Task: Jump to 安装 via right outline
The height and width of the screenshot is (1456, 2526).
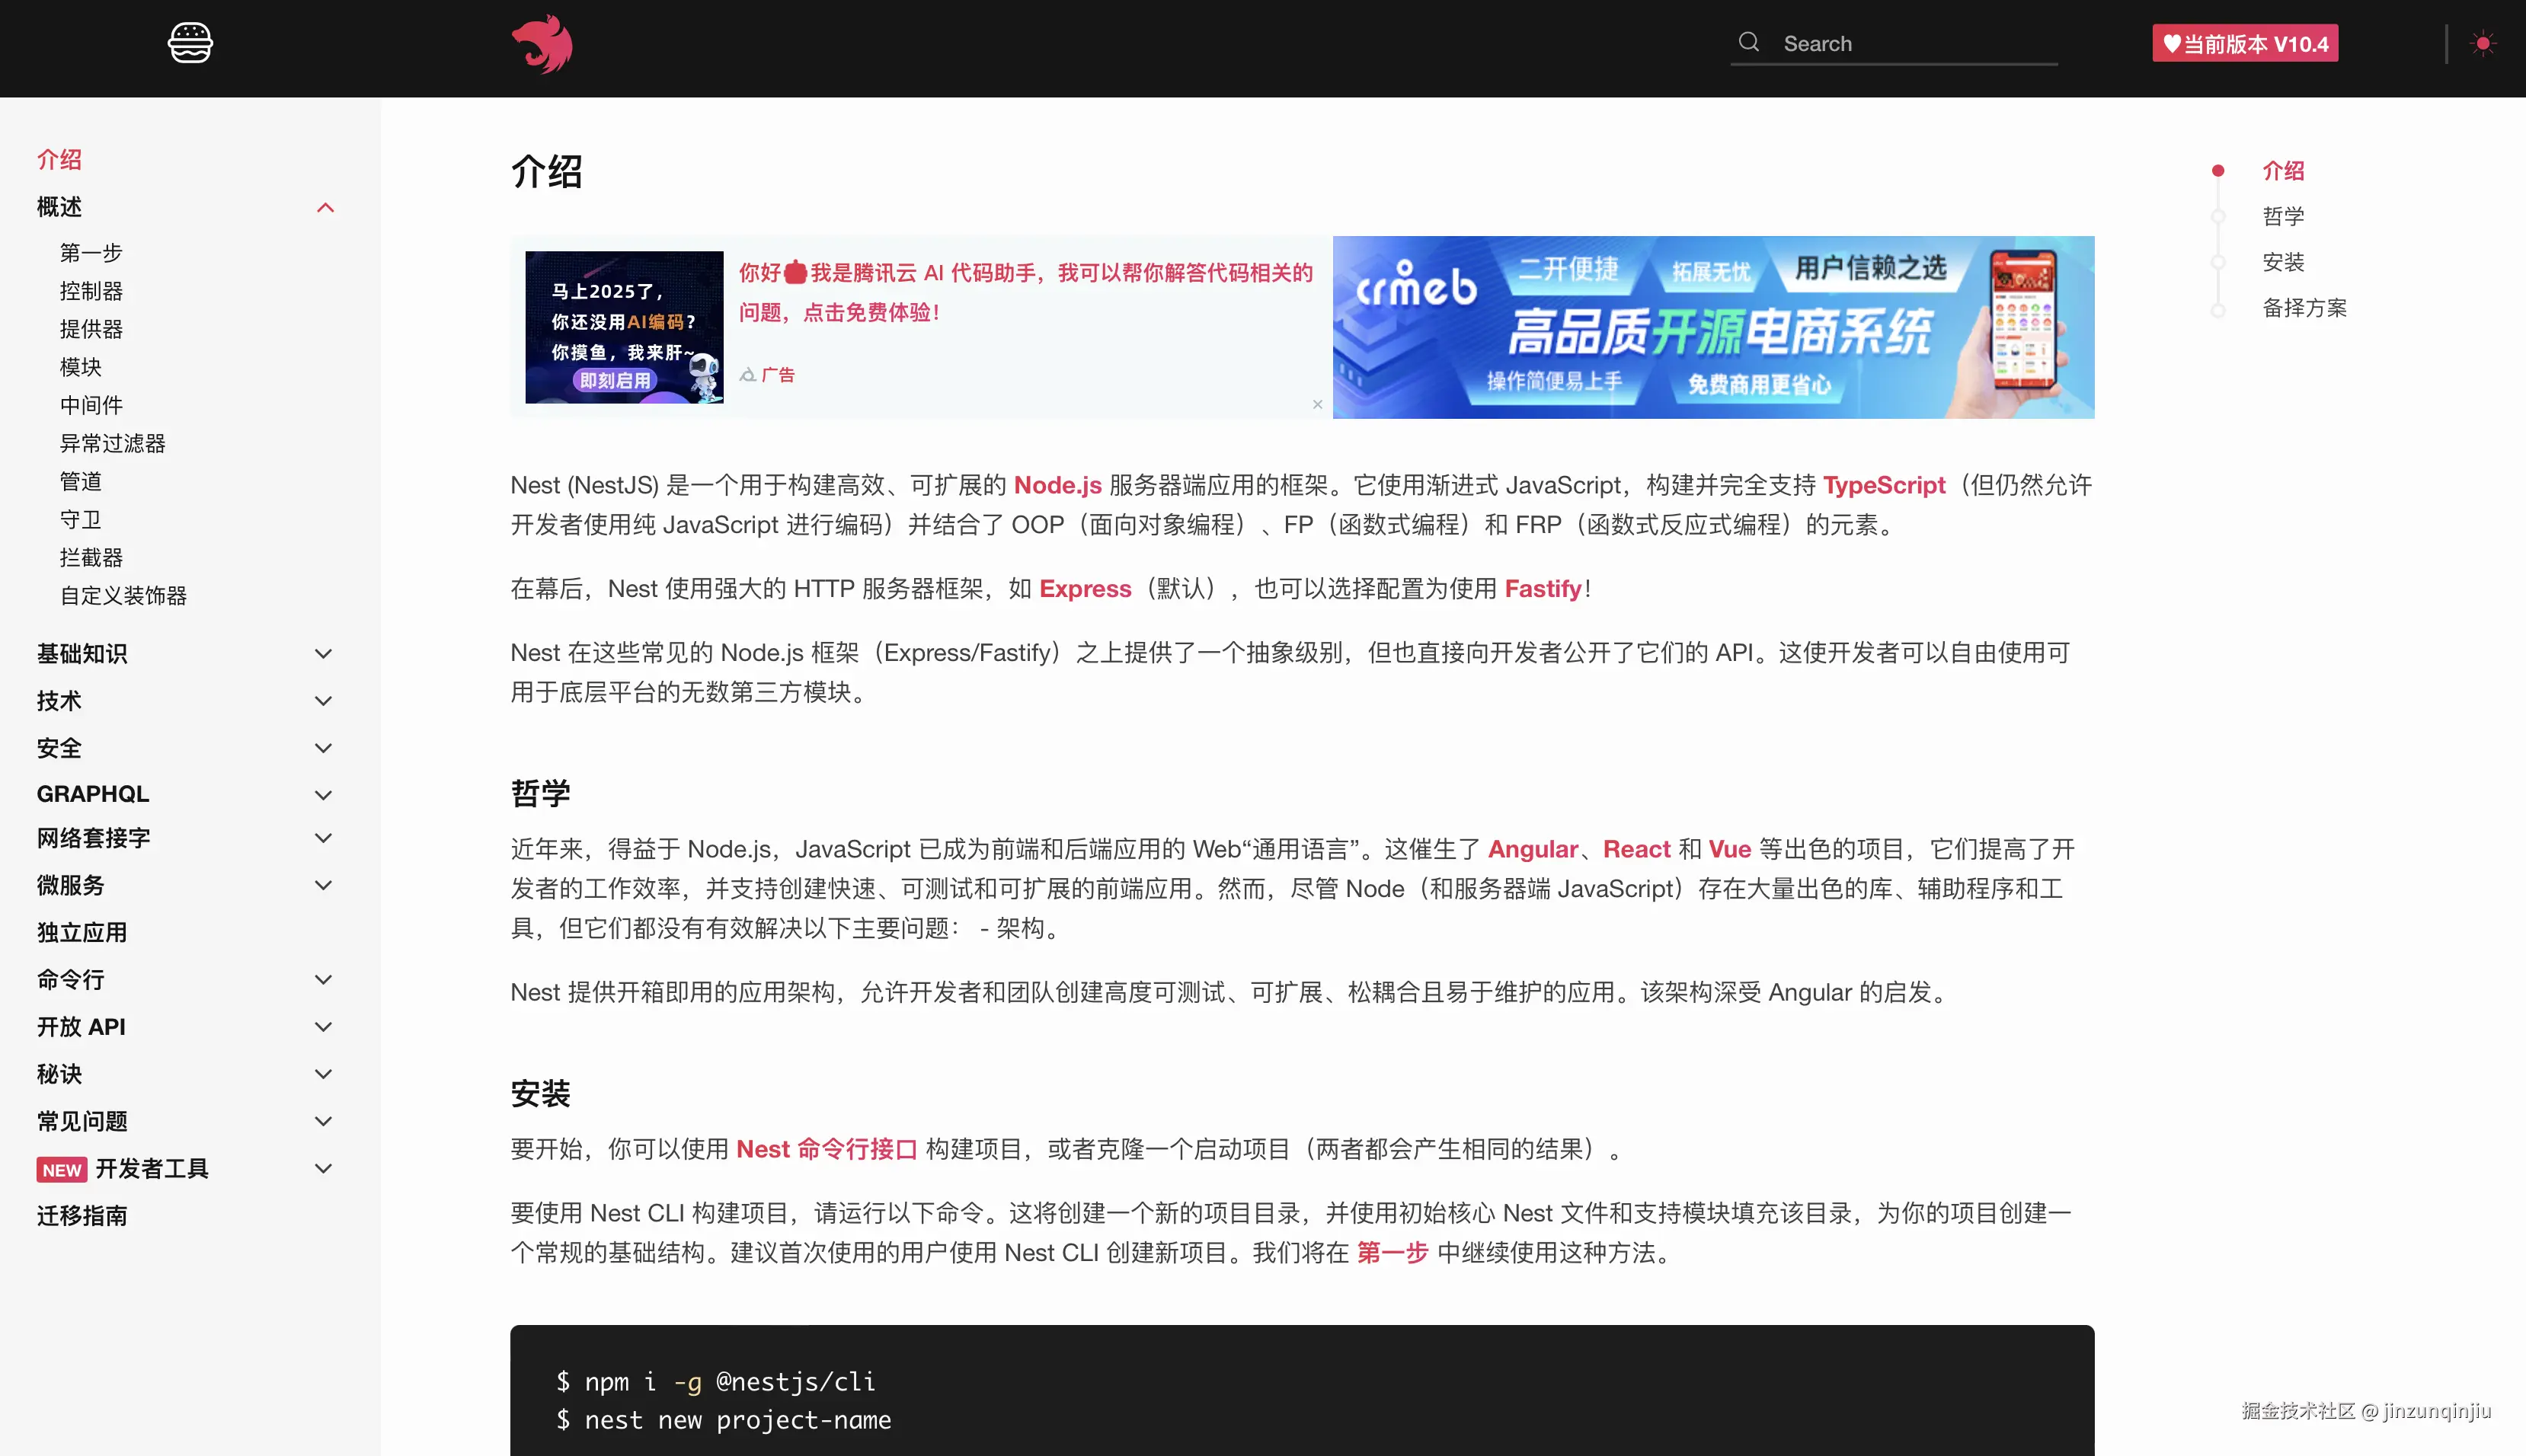Action: coord(2285,261)
